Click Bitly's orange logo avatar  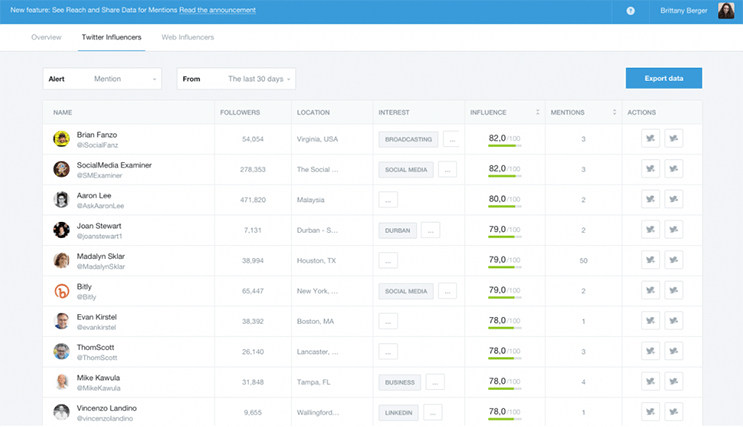61,291
